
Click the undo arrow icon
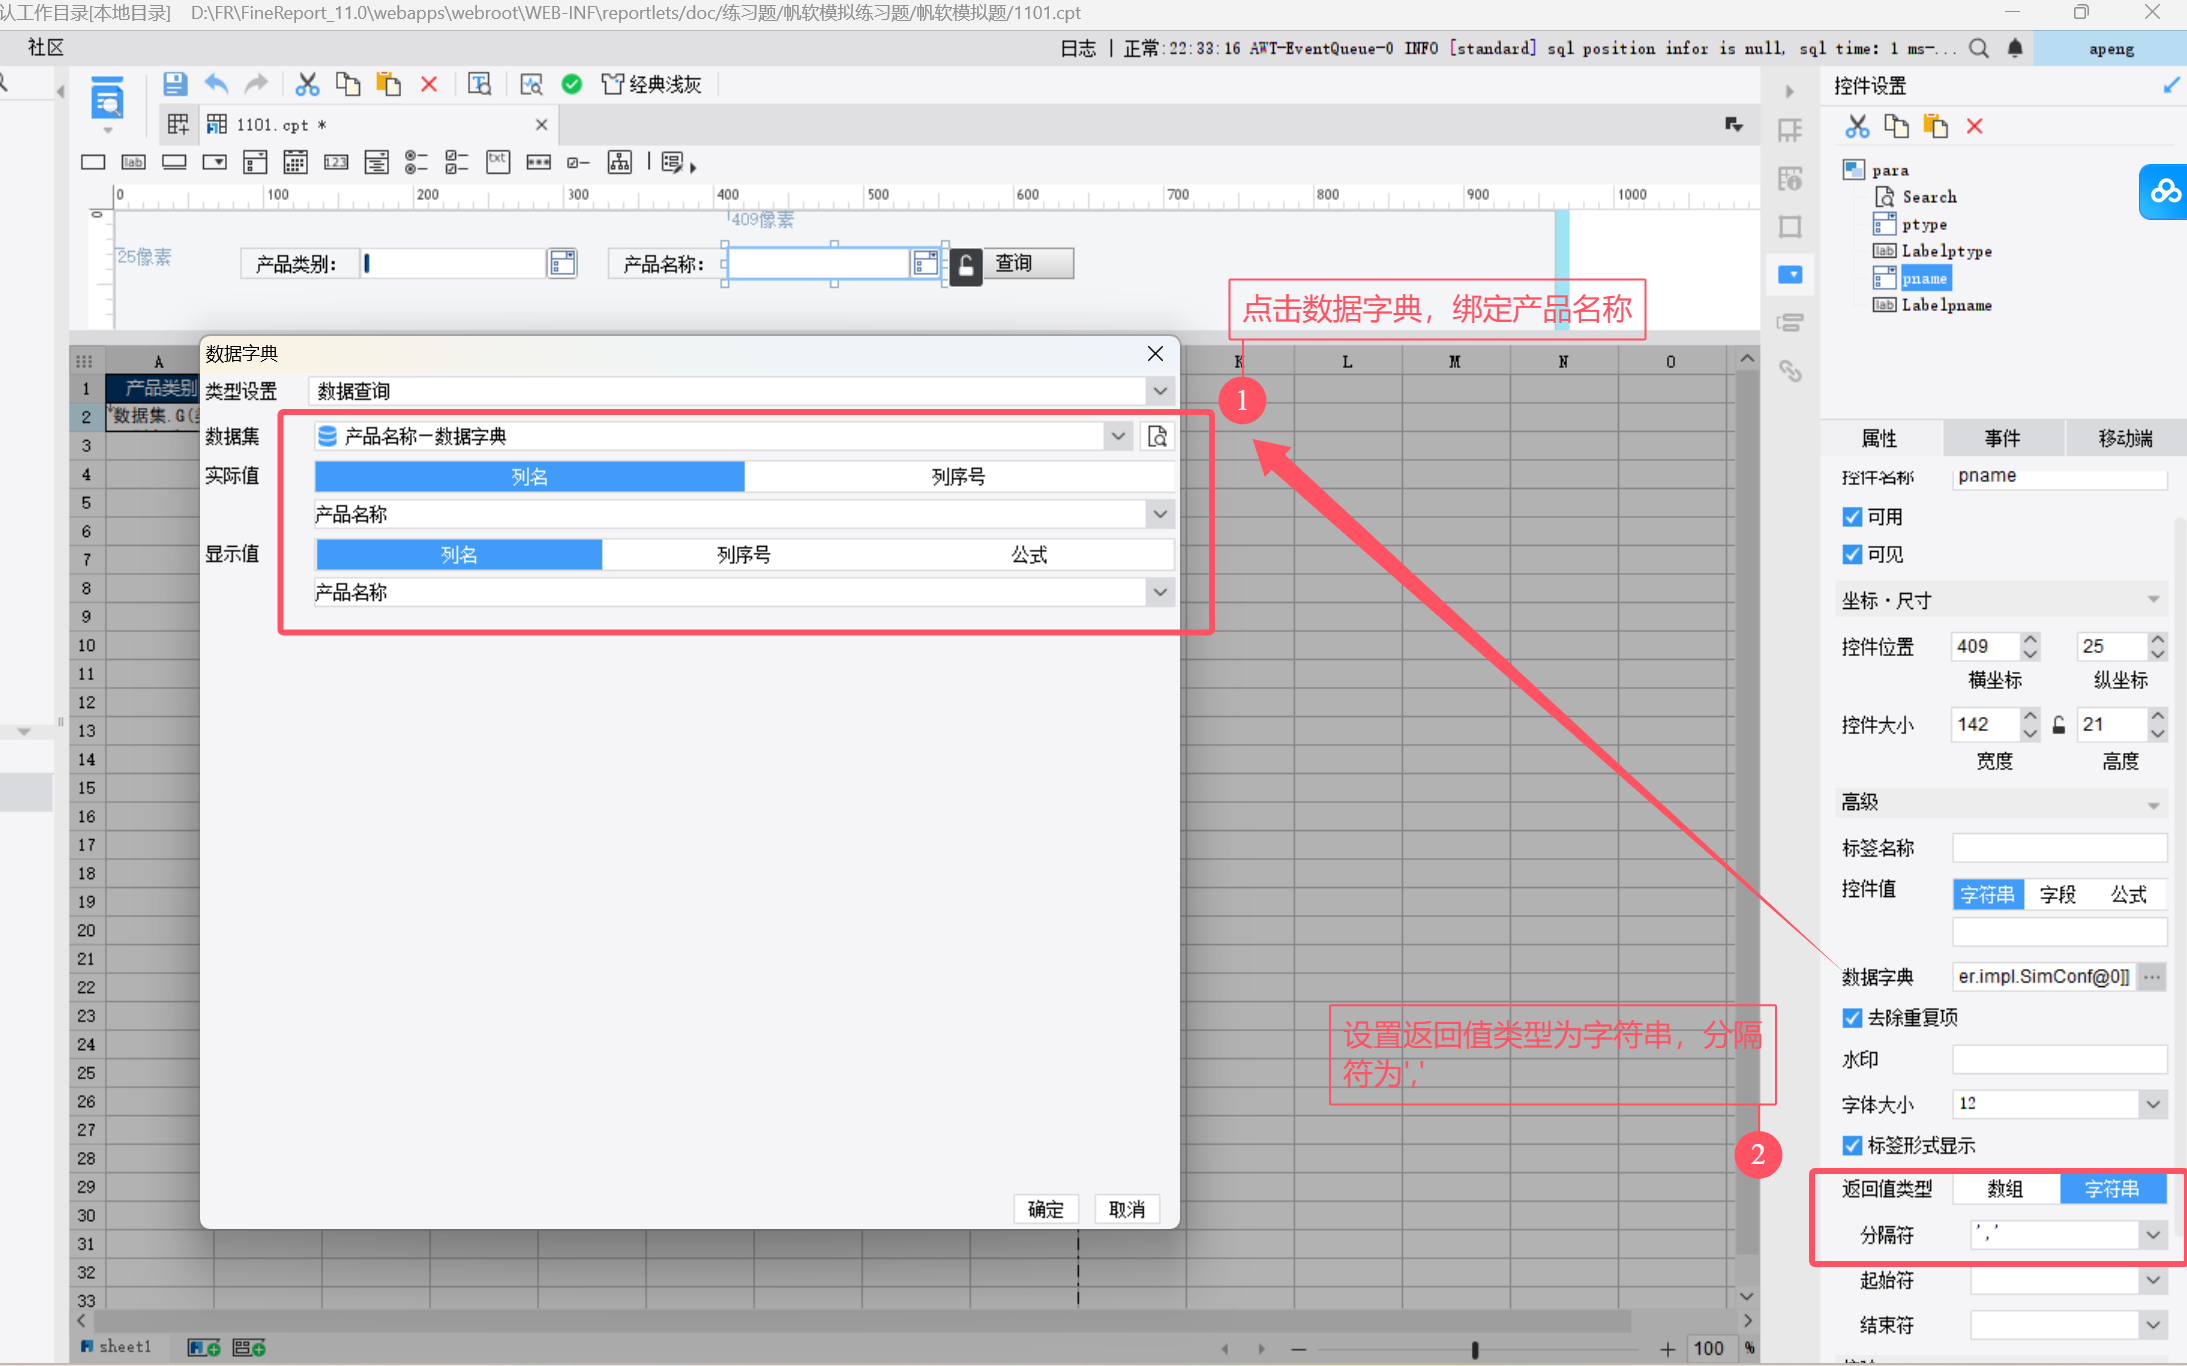[x=216, y=84]
